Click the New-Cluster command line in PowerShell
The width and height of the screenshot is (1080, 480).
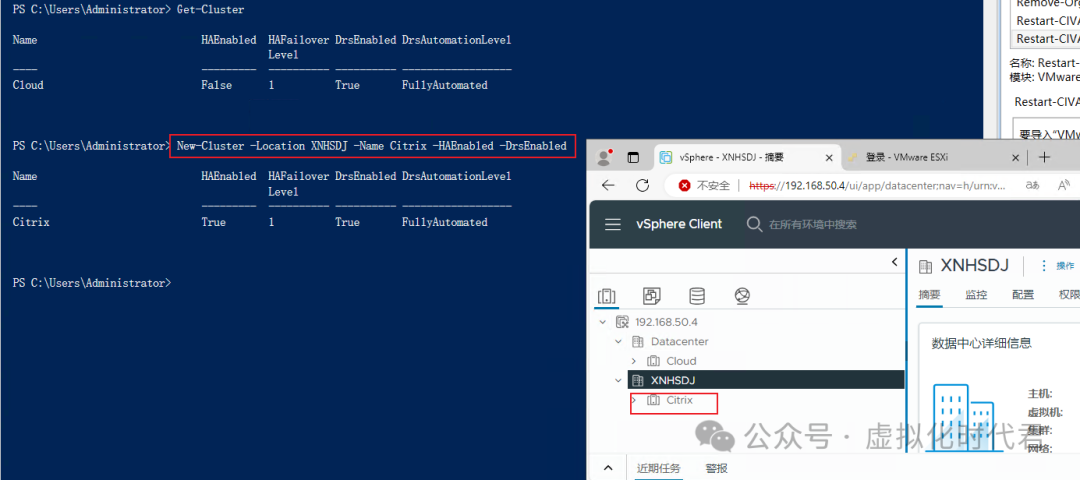372,146
